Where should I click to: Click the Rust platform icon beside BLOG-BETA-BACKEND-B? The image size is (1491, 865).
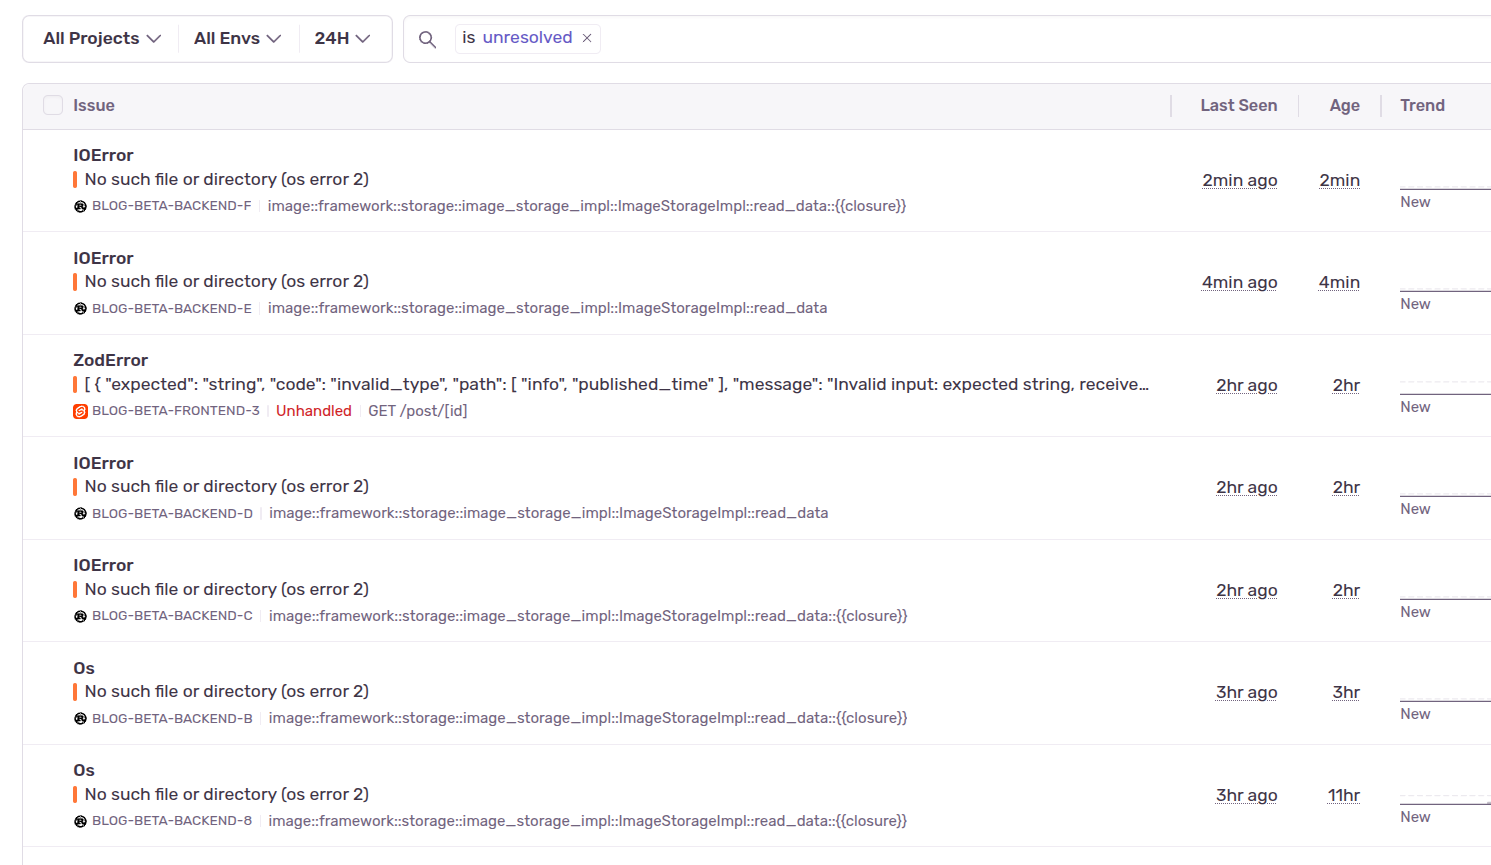pyautogui.click(x=80, y=719)
